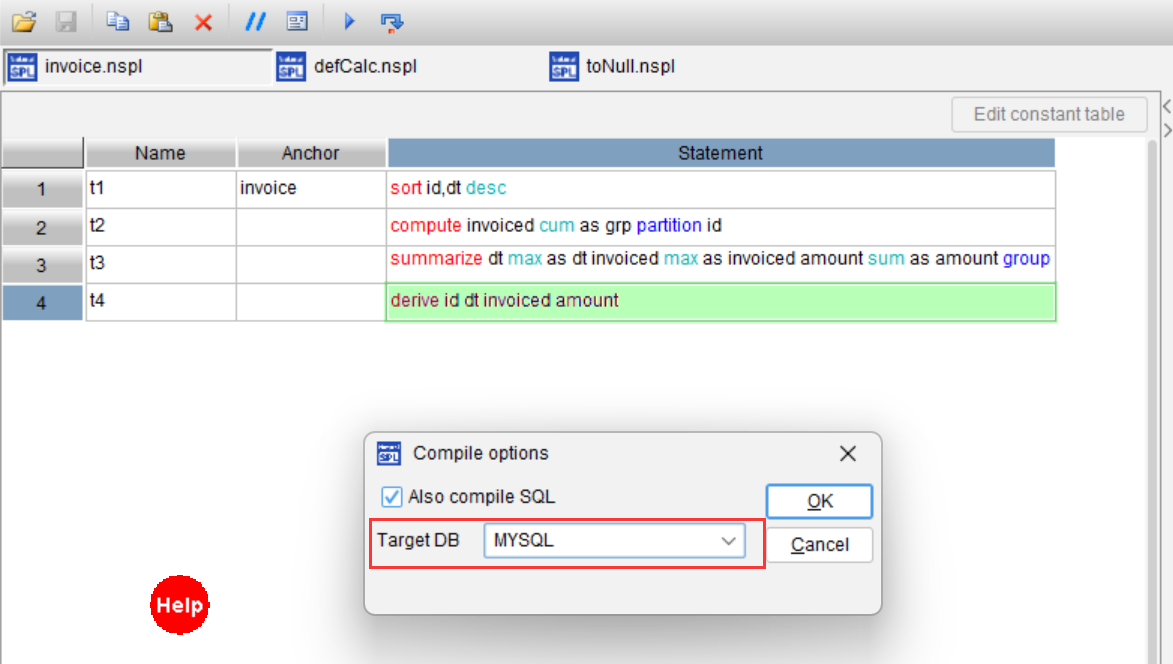Select row header number 2
Image resolution: width=1173 pixels, height=664 pixels.
[x=42, y=227]
